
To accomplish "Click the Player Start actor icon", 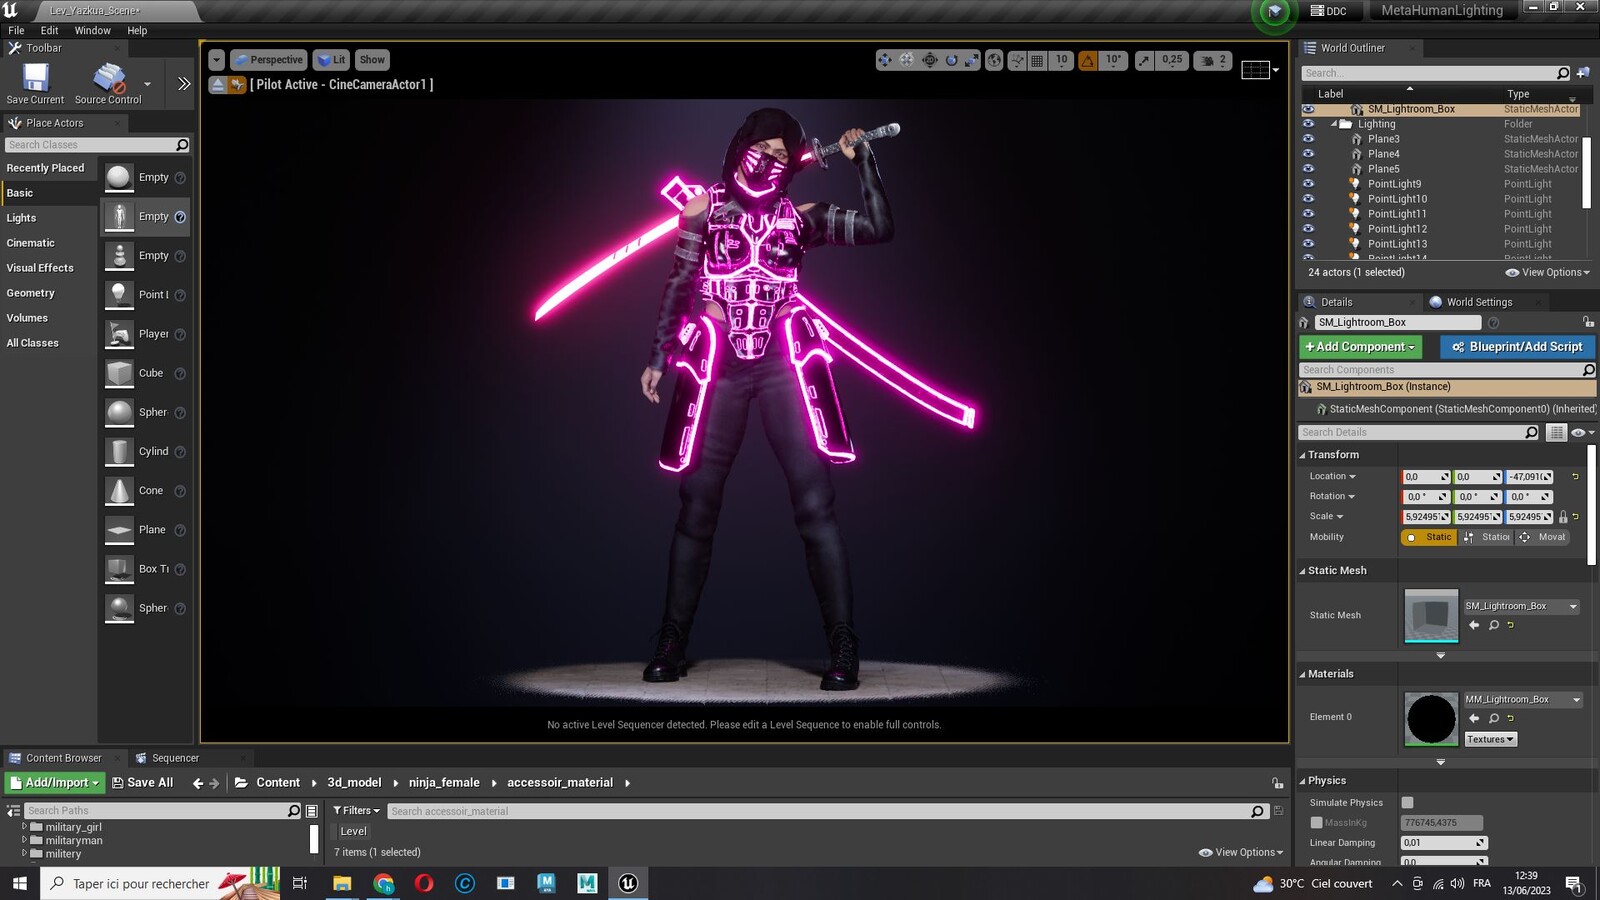I will tap(119, 334).
